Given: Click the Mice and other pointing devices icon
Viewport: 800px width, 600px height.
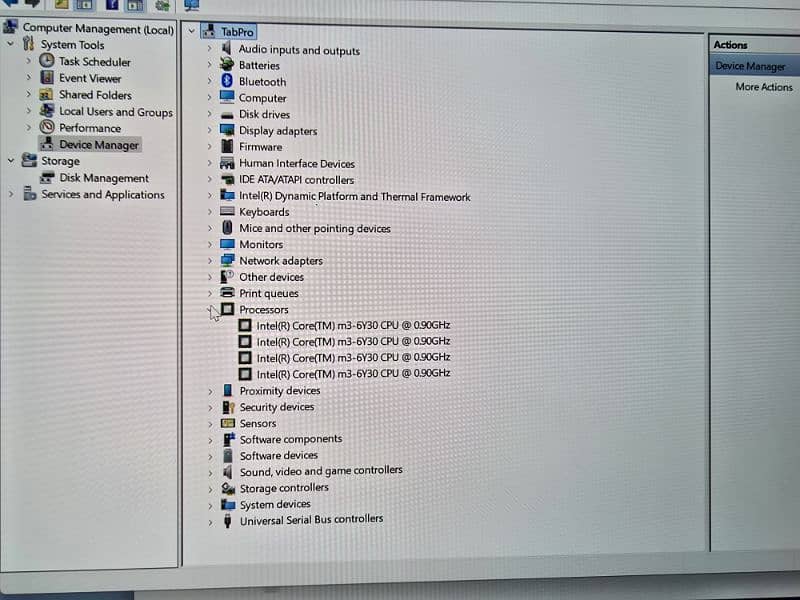Looking at the screenshot, I should [x=227, y=228].
